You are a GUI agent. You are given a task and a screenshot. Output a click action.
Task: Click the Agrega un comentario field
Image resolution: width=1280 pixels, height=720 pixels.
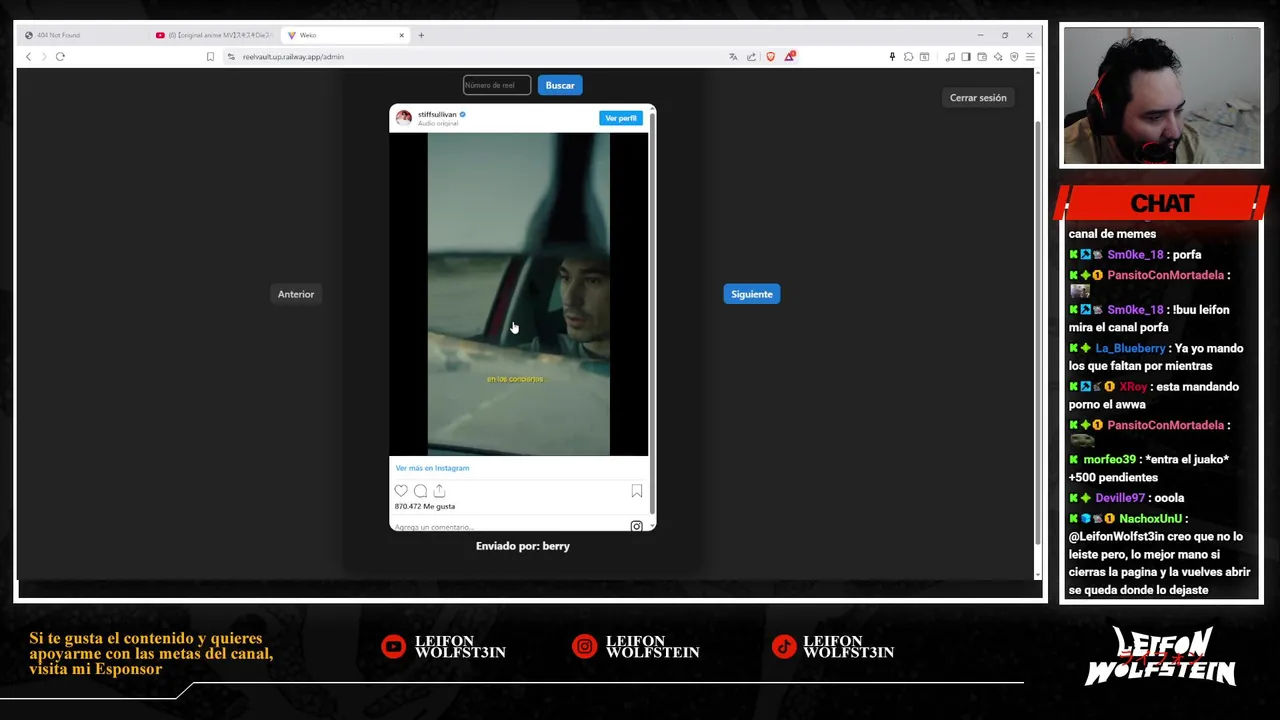pos(434,527)
